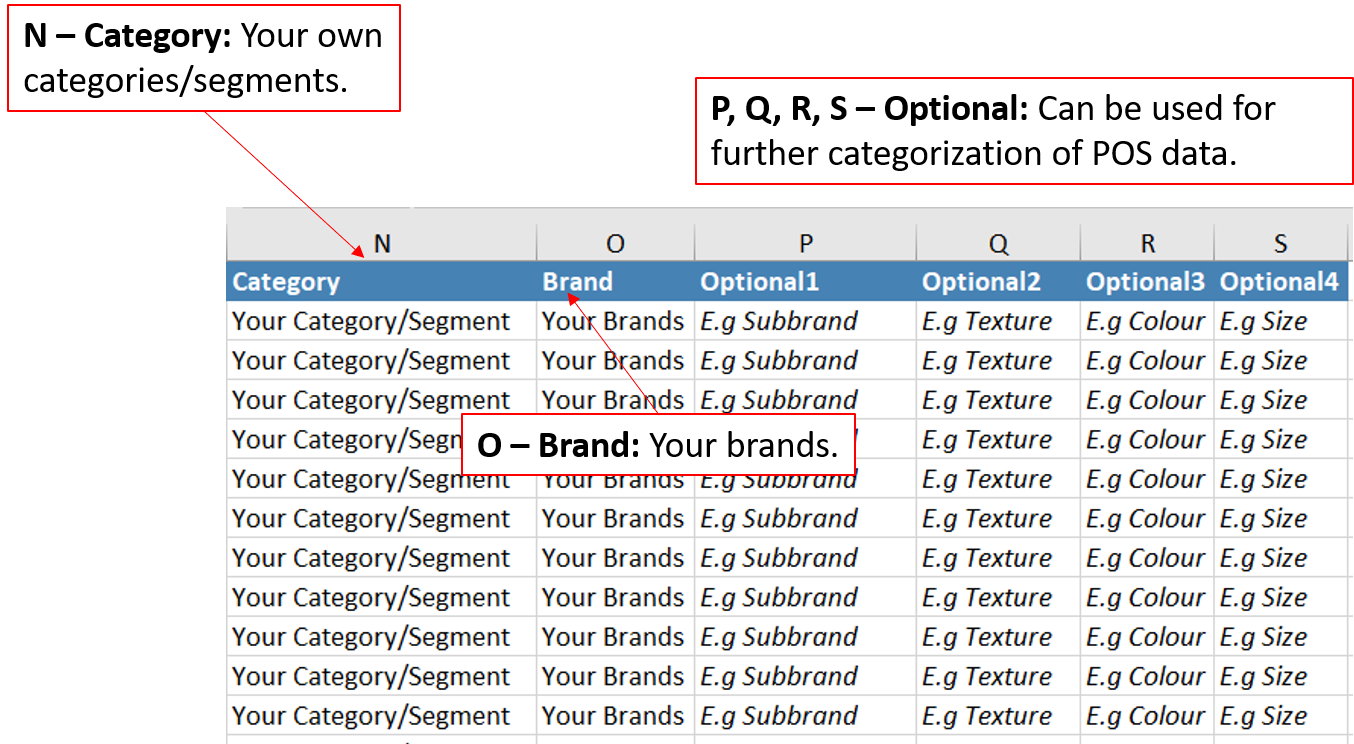Select the Optional2 header cell
This screenshot has height=744, width=1354.
point(998,282)
